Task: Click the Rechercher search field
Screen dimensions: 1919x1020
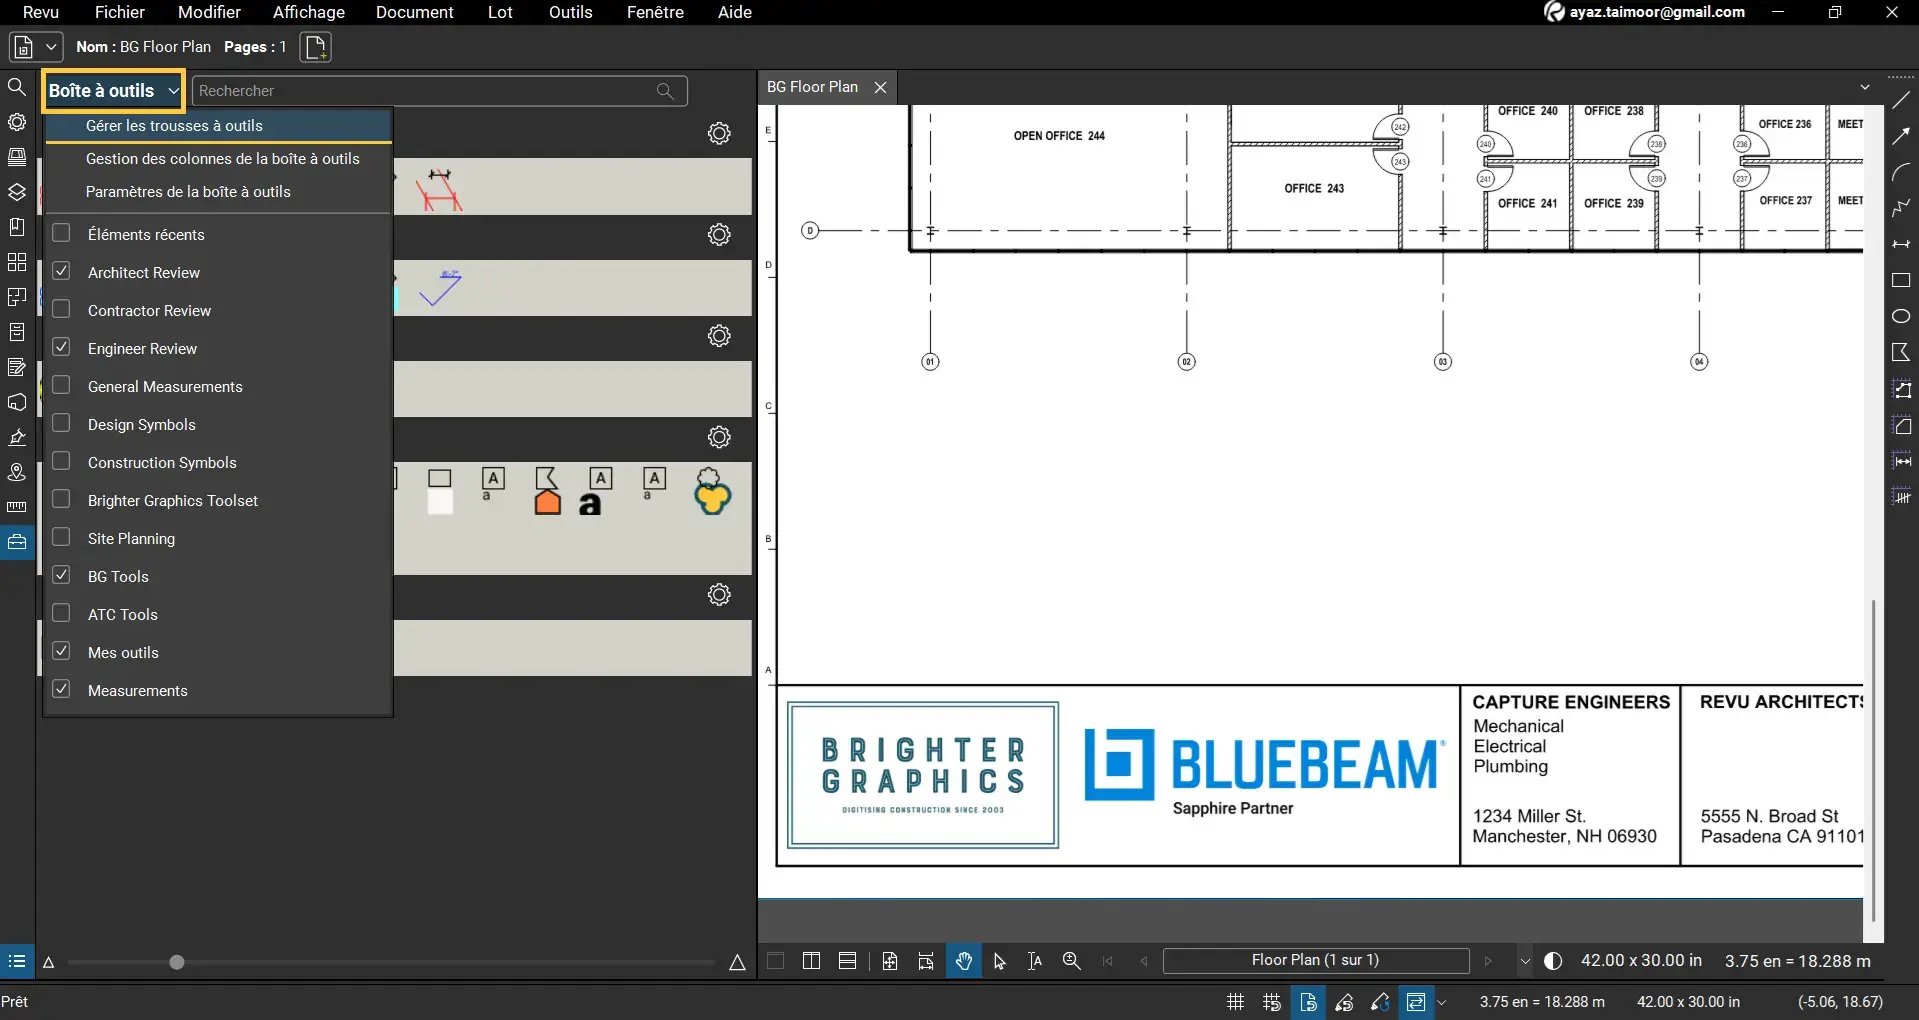Action: (x=430, y=90)
